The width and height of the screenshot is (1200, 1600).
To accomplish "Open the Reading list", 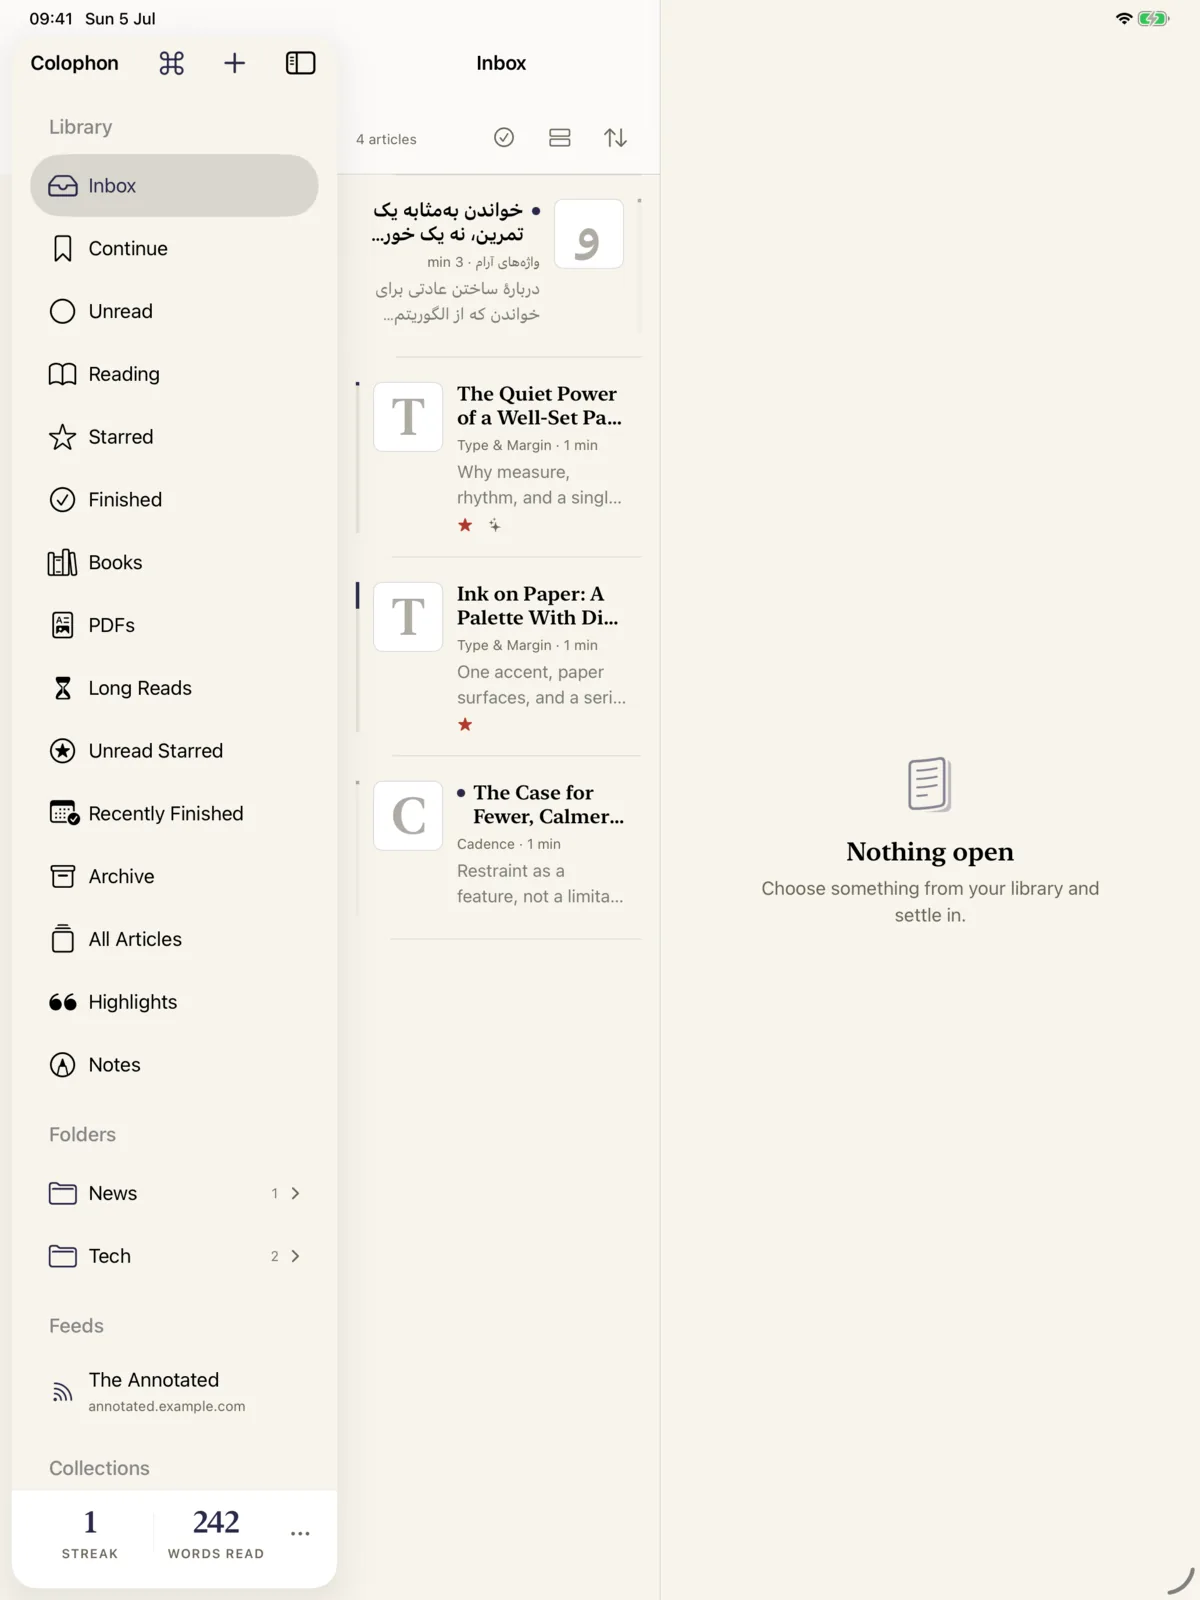I will coord(174,374).
